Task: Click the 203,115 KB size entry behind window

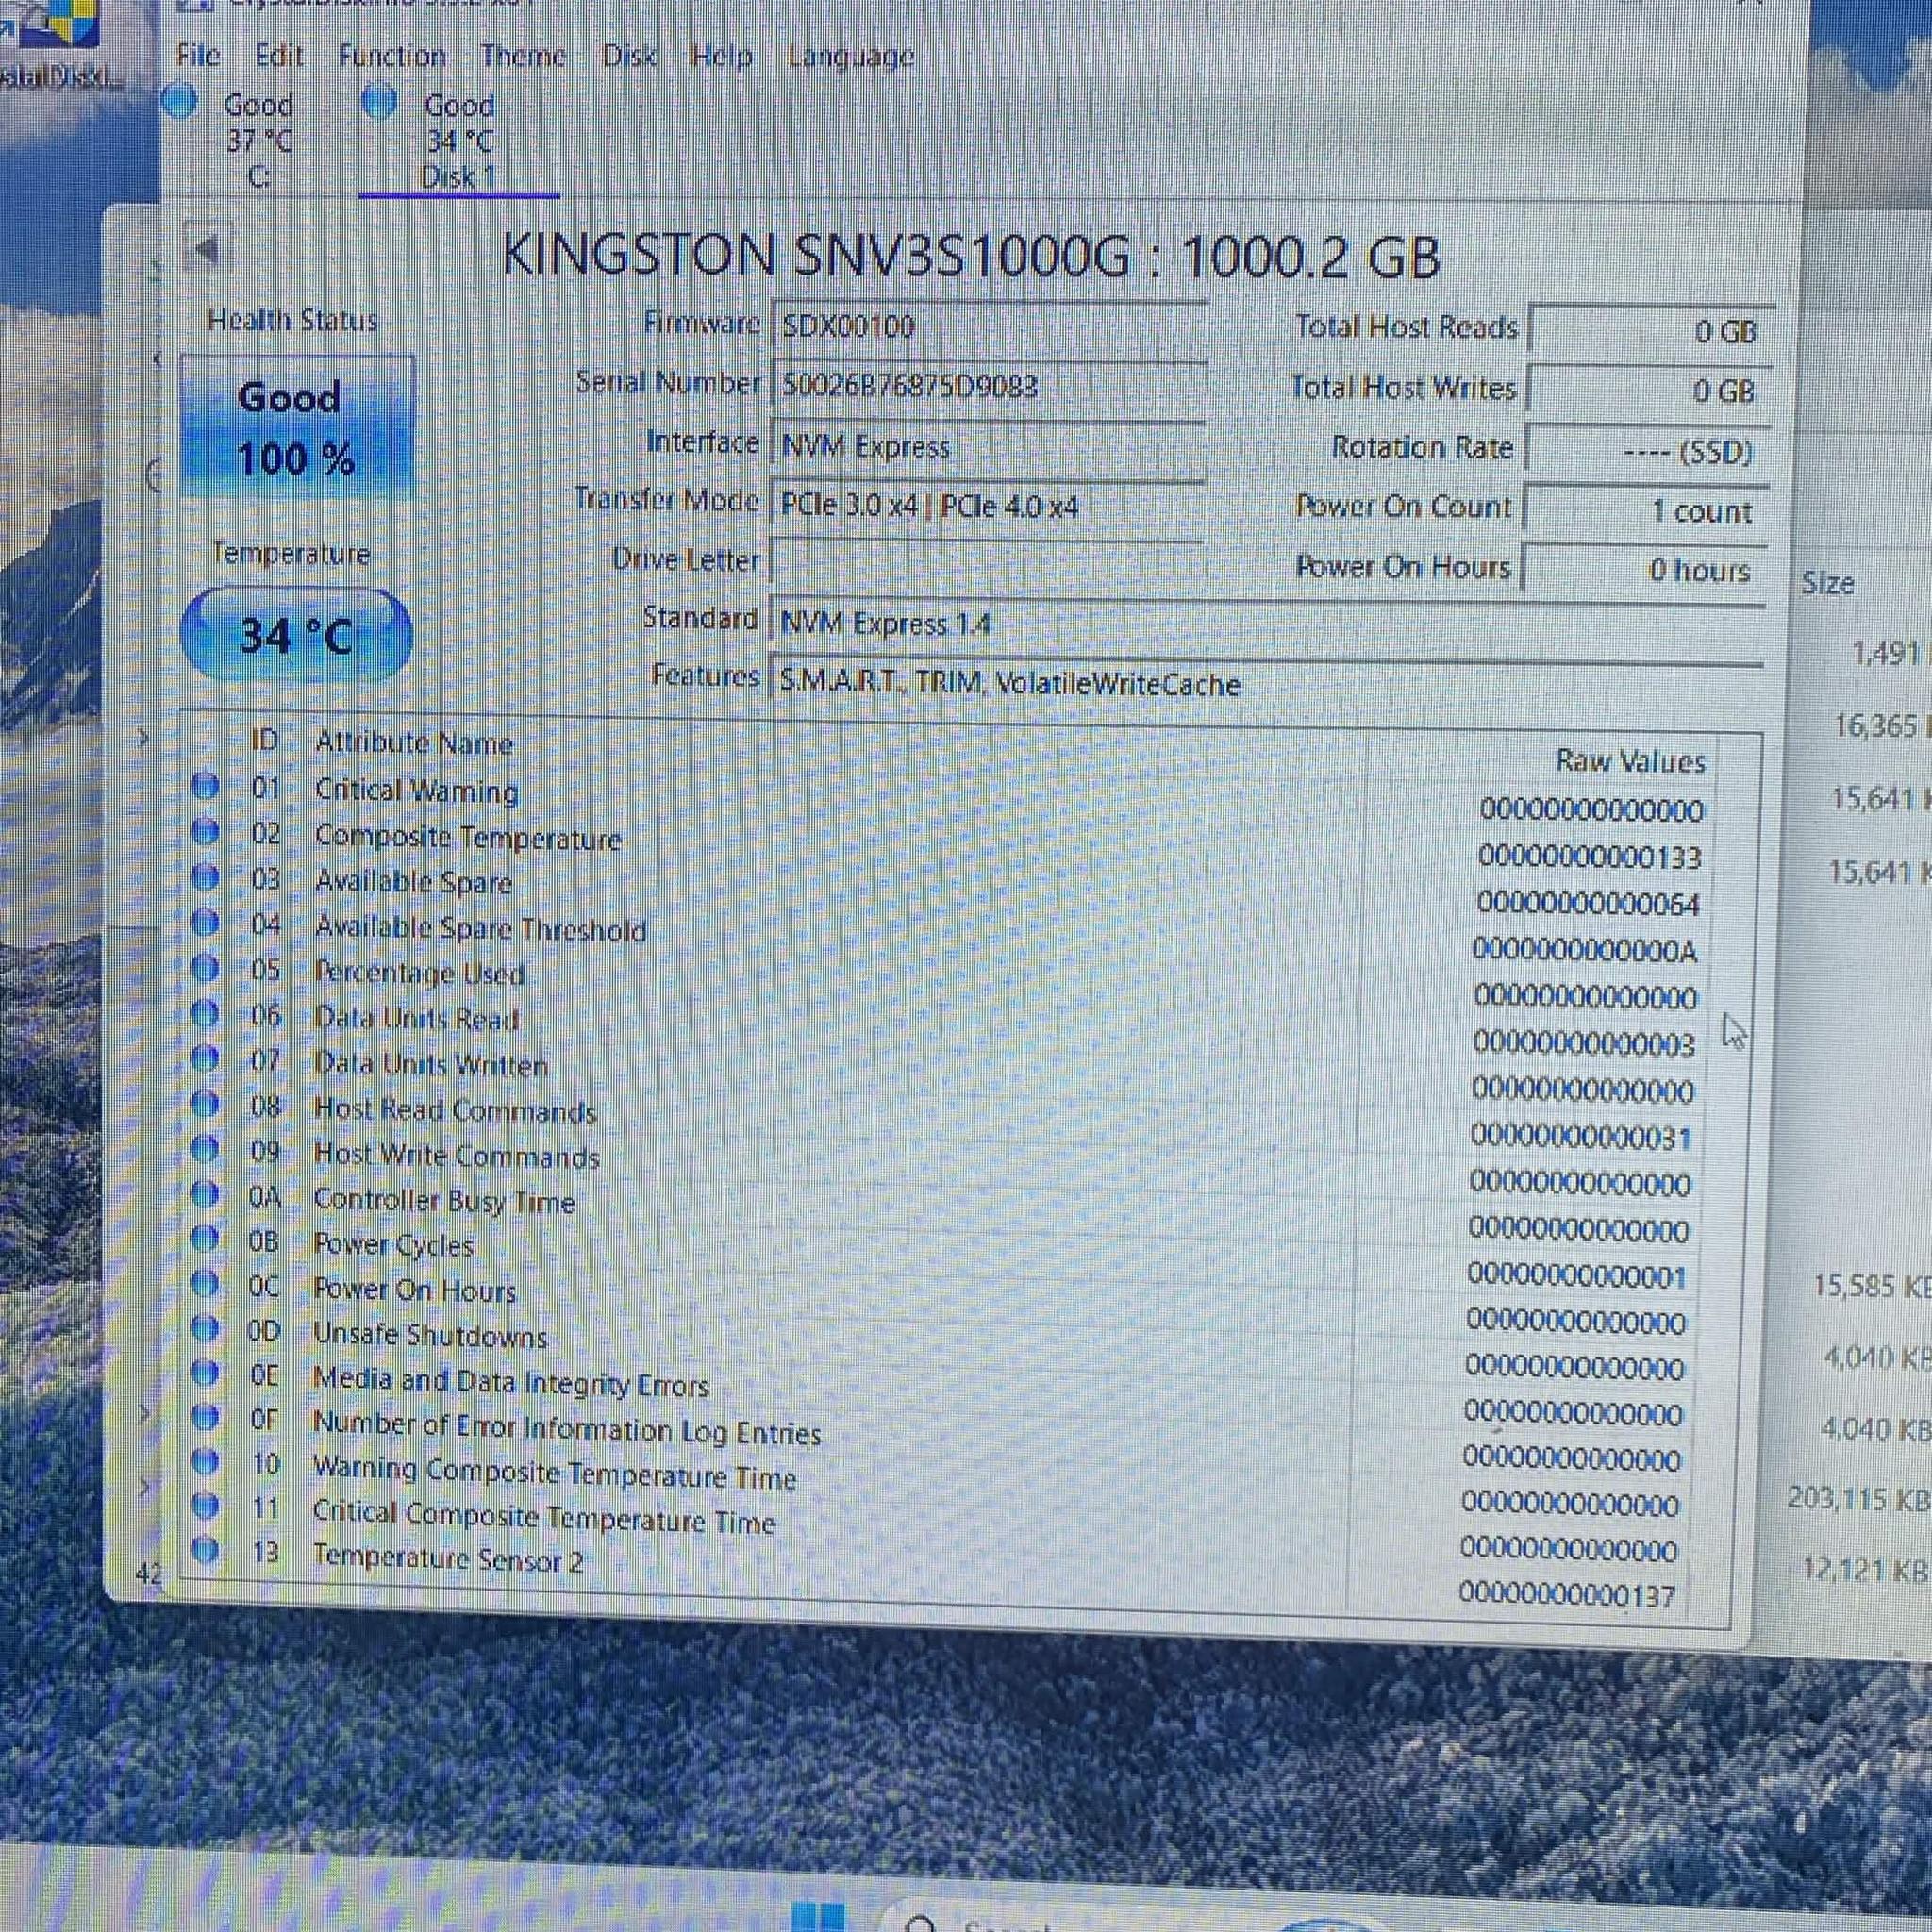Action: pyautogui.click(x=1859, y=1499)
